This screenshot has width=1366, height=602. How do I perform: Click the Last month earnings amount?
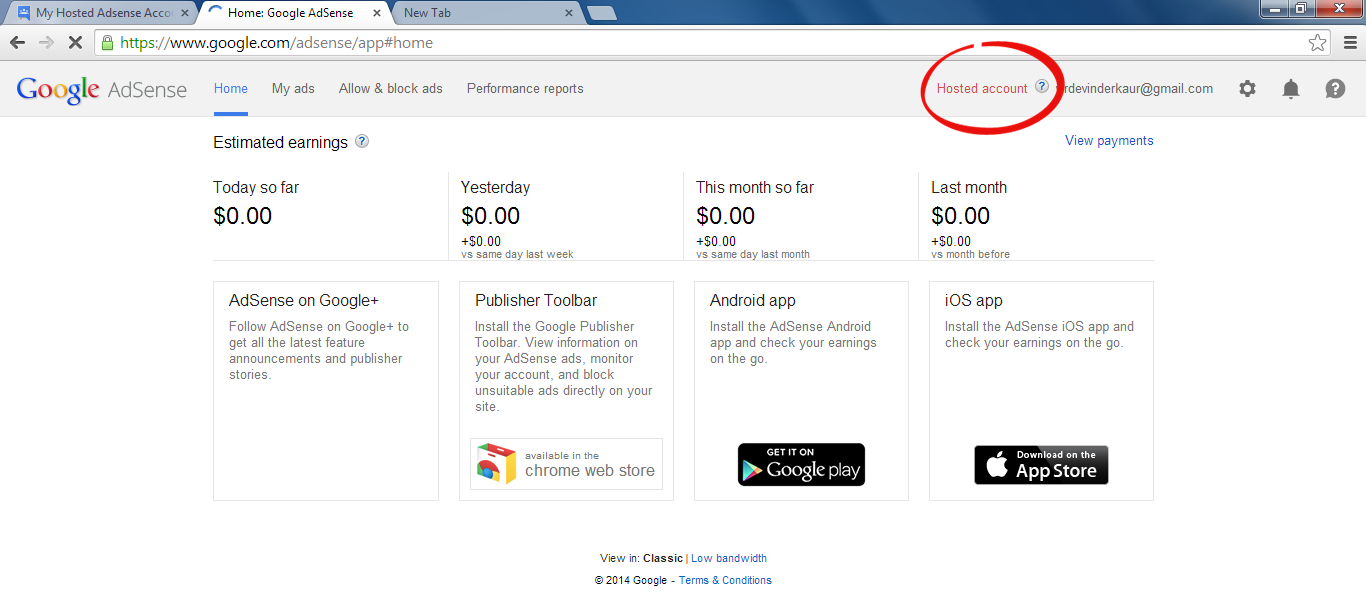pos(961,216)
